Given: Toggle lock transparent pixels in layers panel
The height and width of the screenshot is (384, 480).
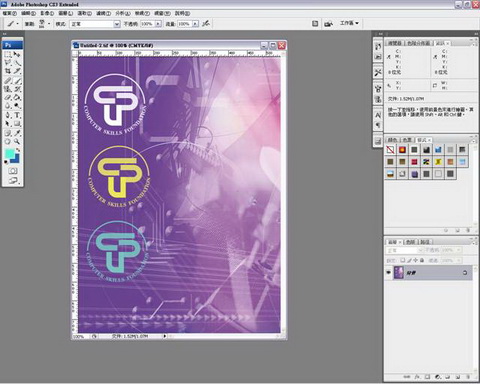Looking at the screenshot, I should tap(403, 260).
